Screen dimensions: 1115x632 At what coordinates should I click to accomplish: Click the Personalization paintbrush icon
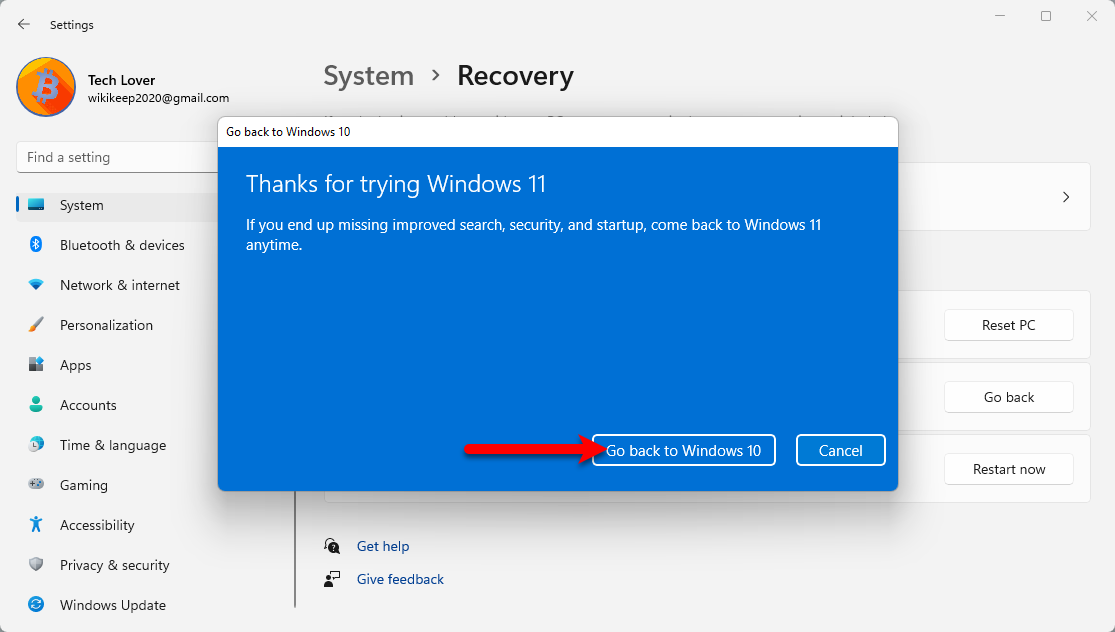[x=36, y=325]
